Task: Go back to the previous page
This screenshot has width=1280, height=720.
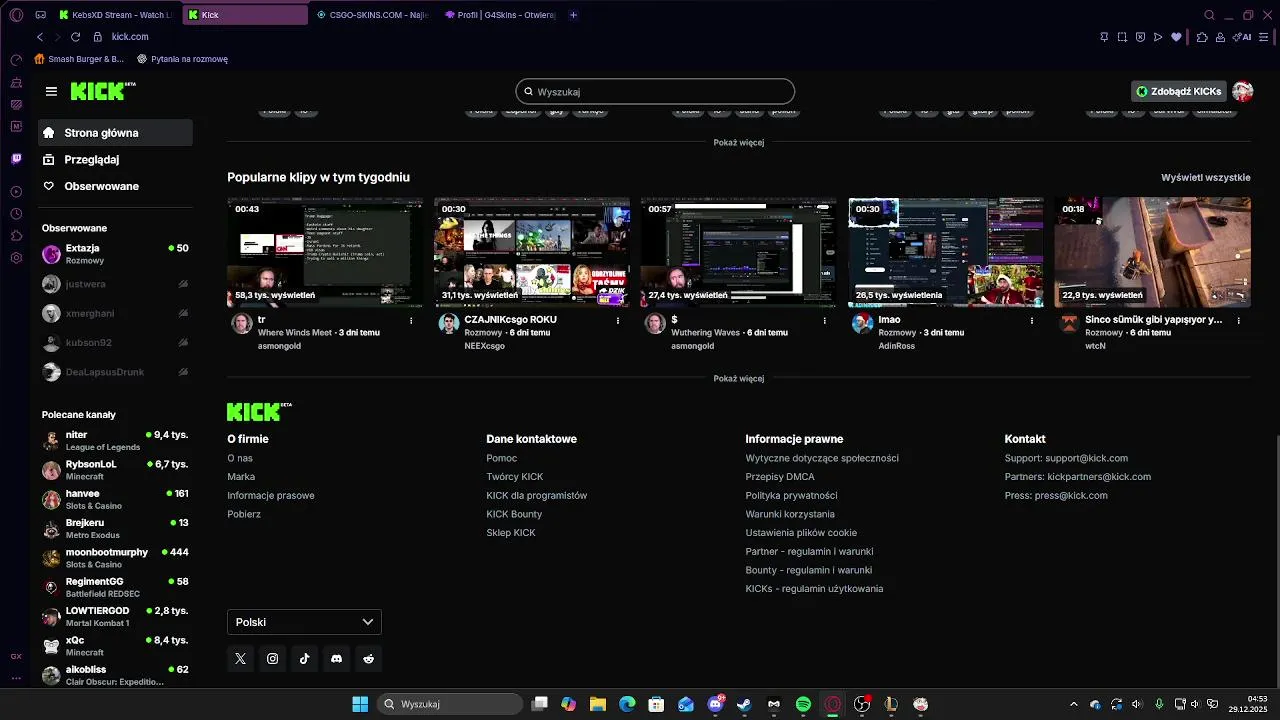Action: 40,37
